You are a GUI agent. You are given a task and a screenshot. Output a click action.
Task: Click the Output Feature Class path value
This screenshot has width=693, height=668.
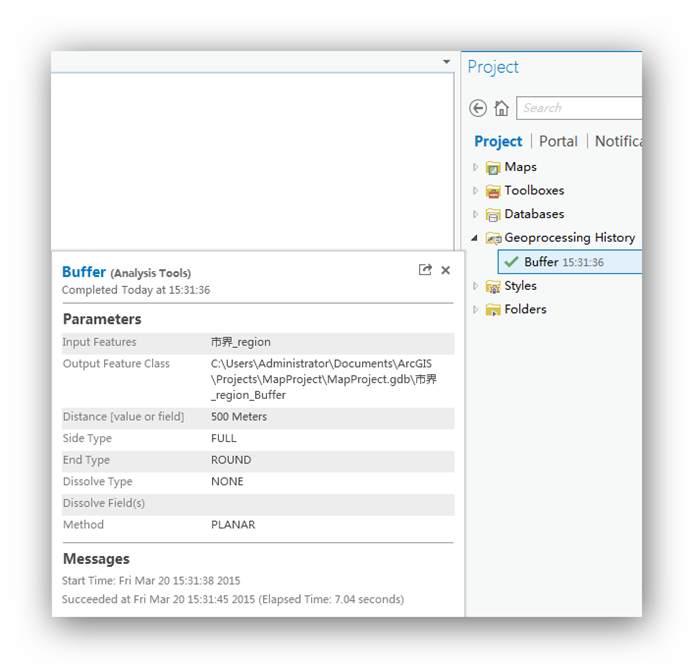coord(324,379)
